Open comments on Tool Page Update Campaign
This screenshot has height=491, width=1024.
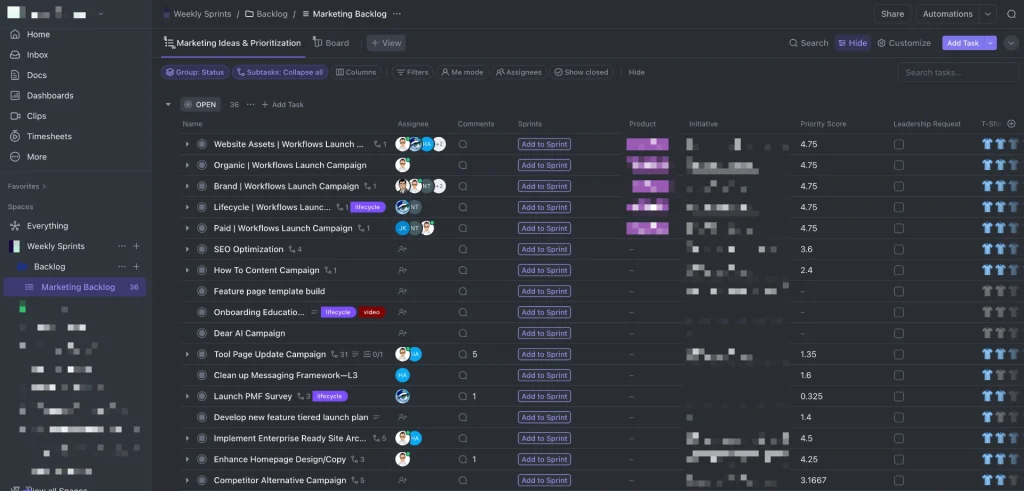463,354
